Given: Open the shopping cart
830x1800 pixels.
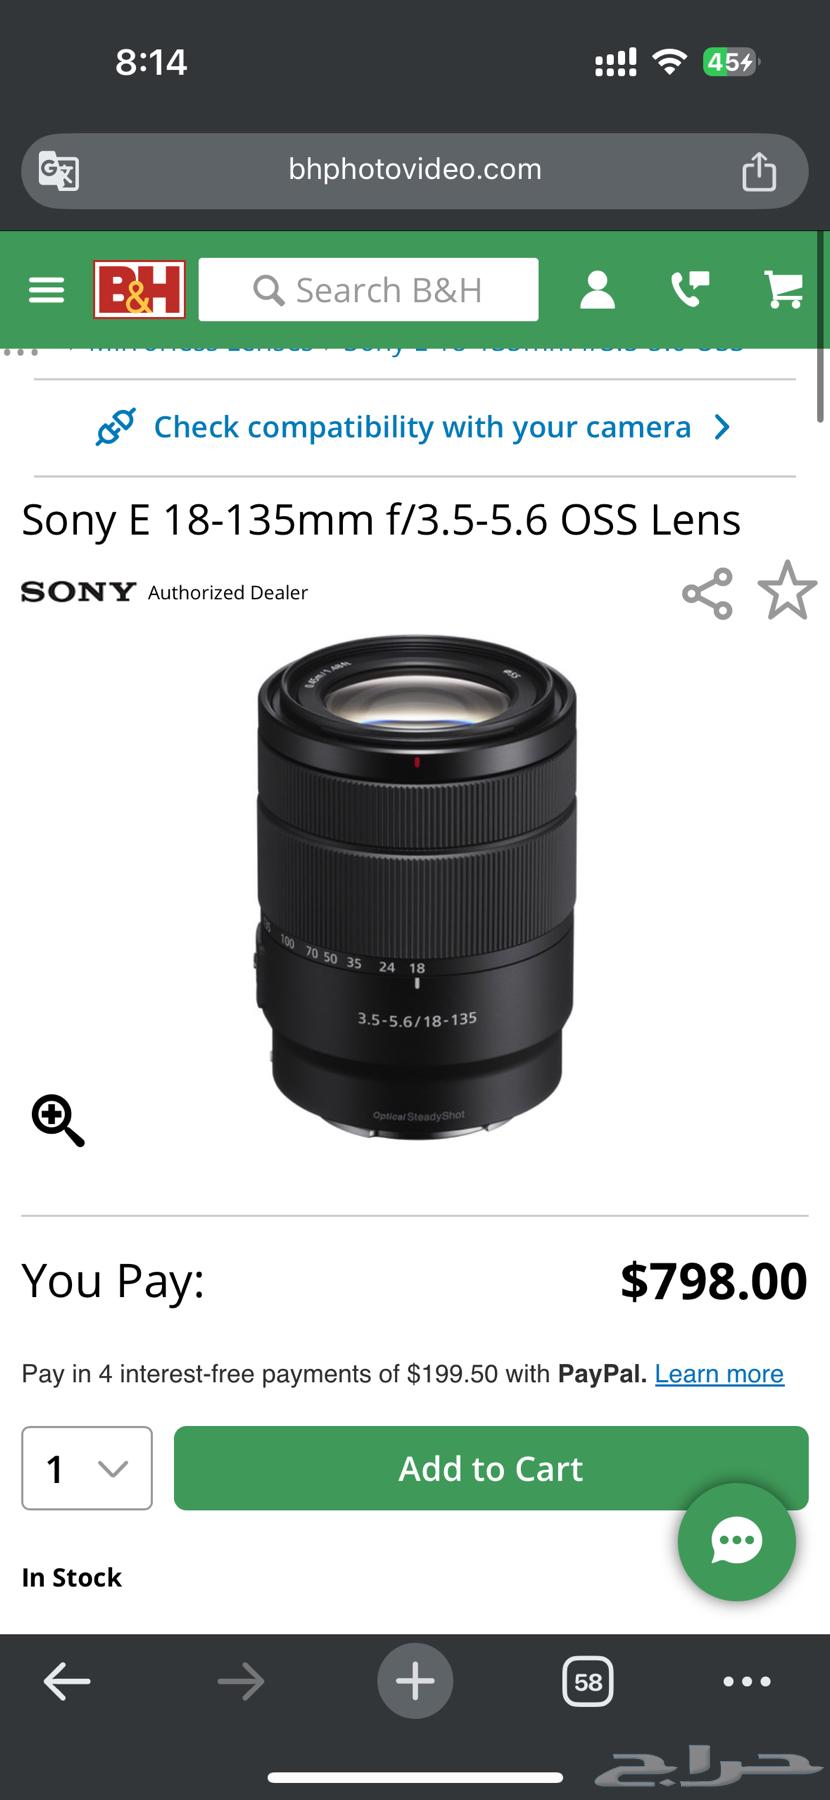Looking at the screenshot, I should tap(784, 289).
